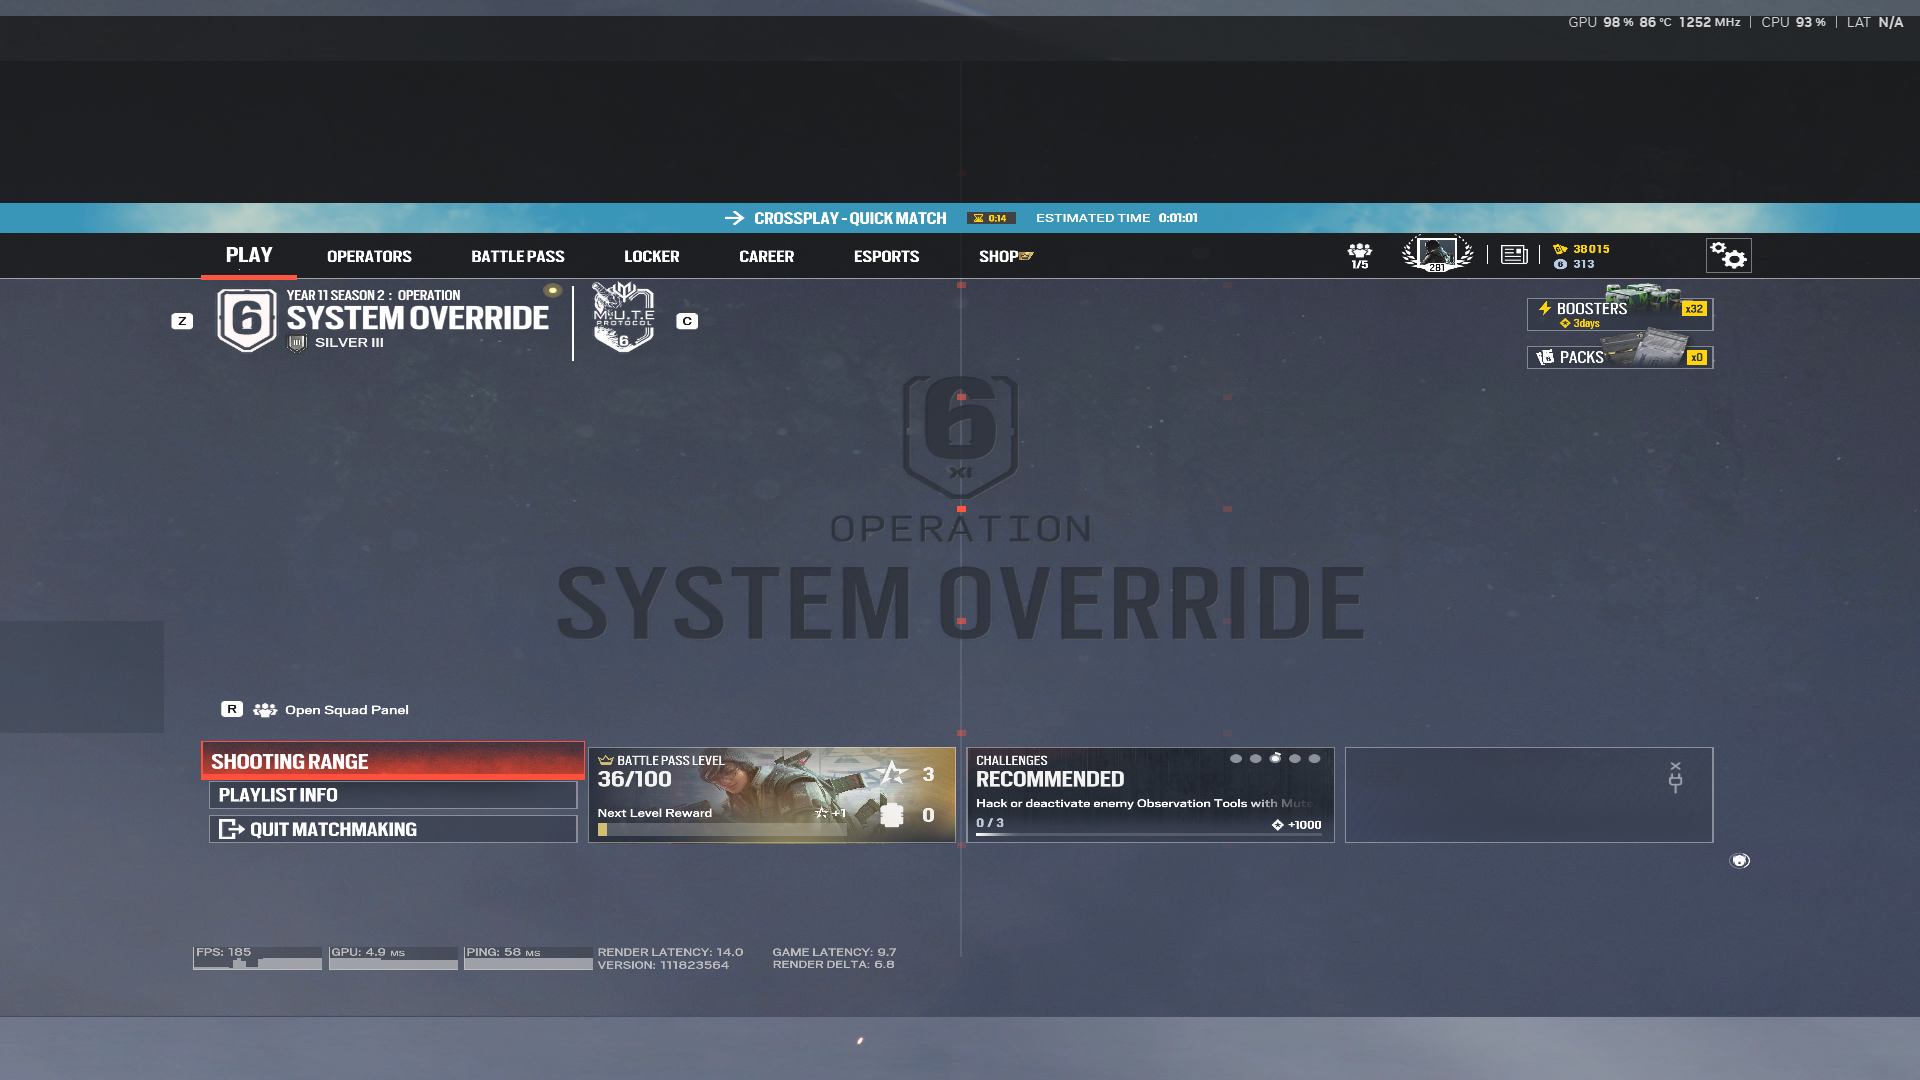1920x1080 pixels.
Task: Switch to the Operators tab
Action: [x=369, y=257]
